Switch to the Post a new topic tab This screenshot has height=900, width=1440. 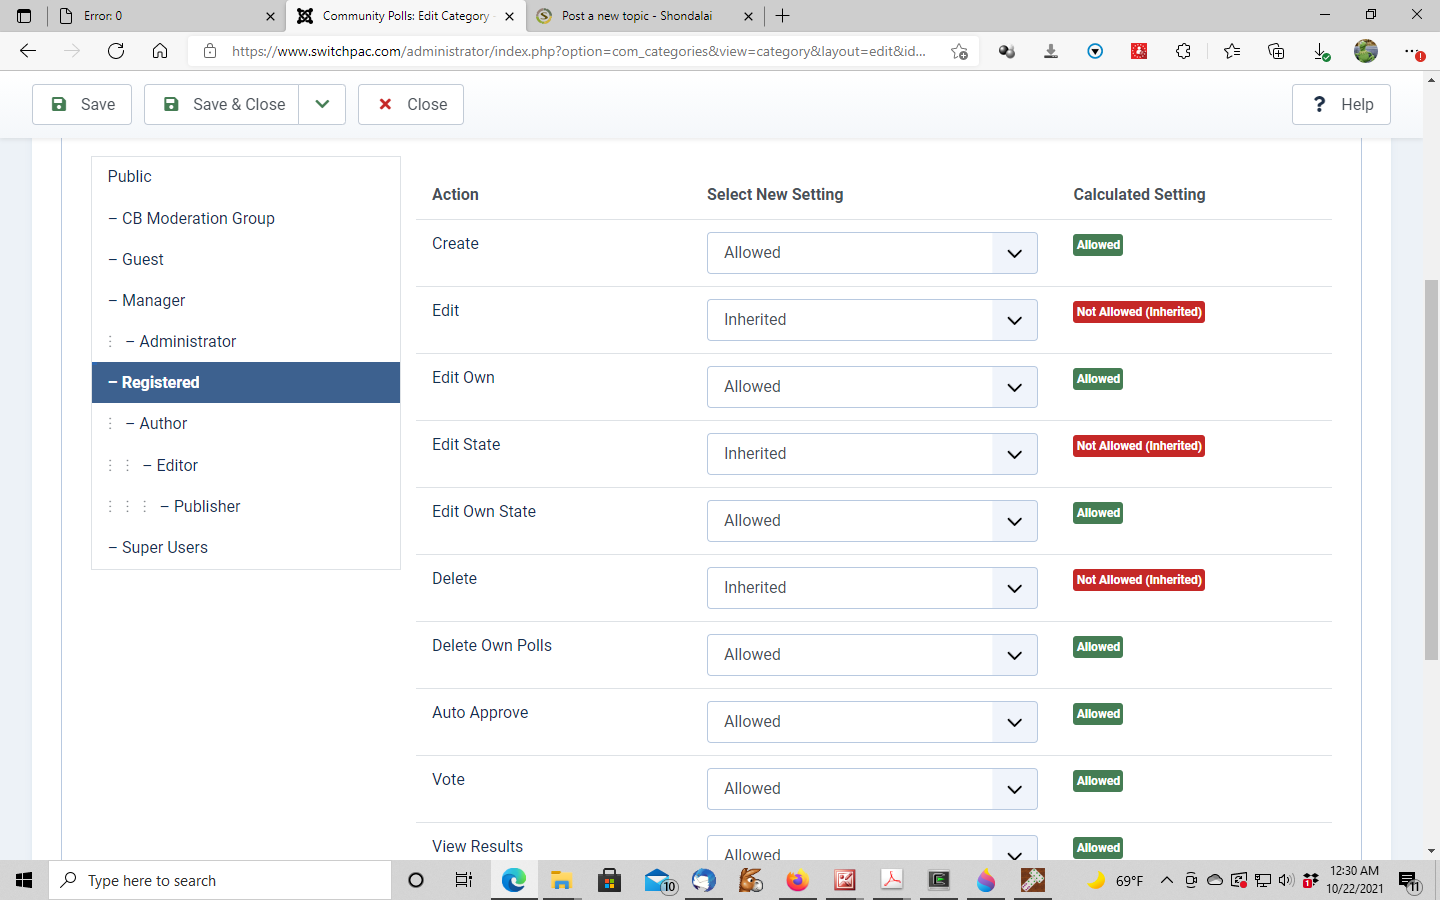click(637, 16)
